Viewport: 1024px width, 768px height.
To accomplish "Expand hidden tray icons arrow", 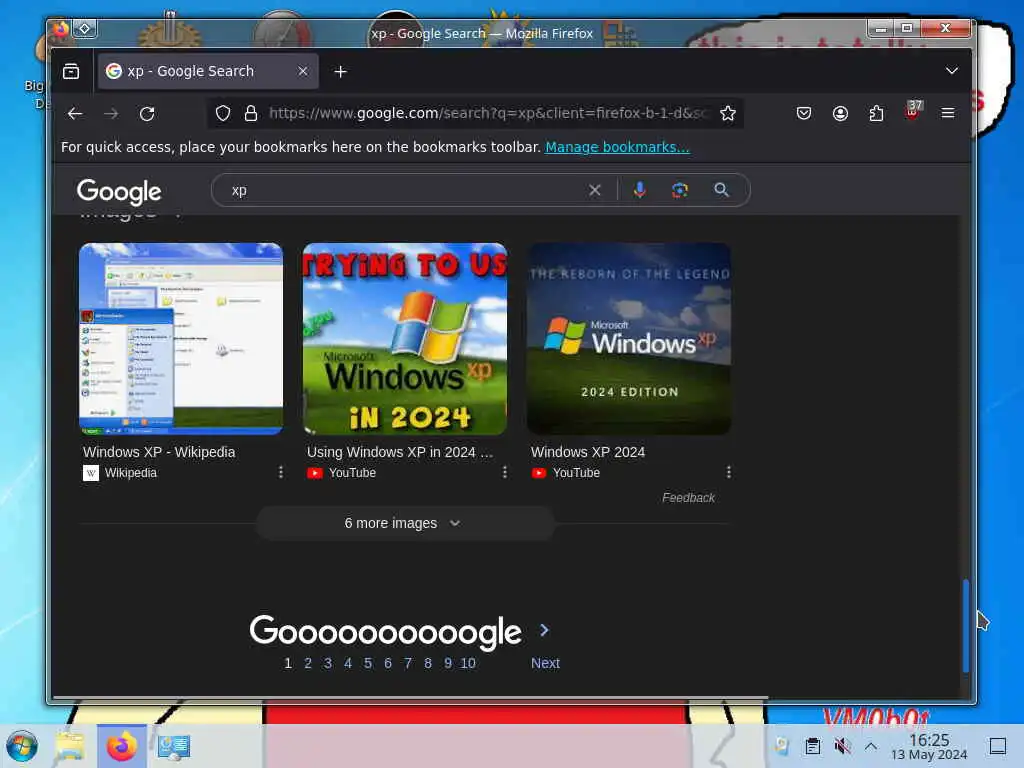I will [871, 746].
